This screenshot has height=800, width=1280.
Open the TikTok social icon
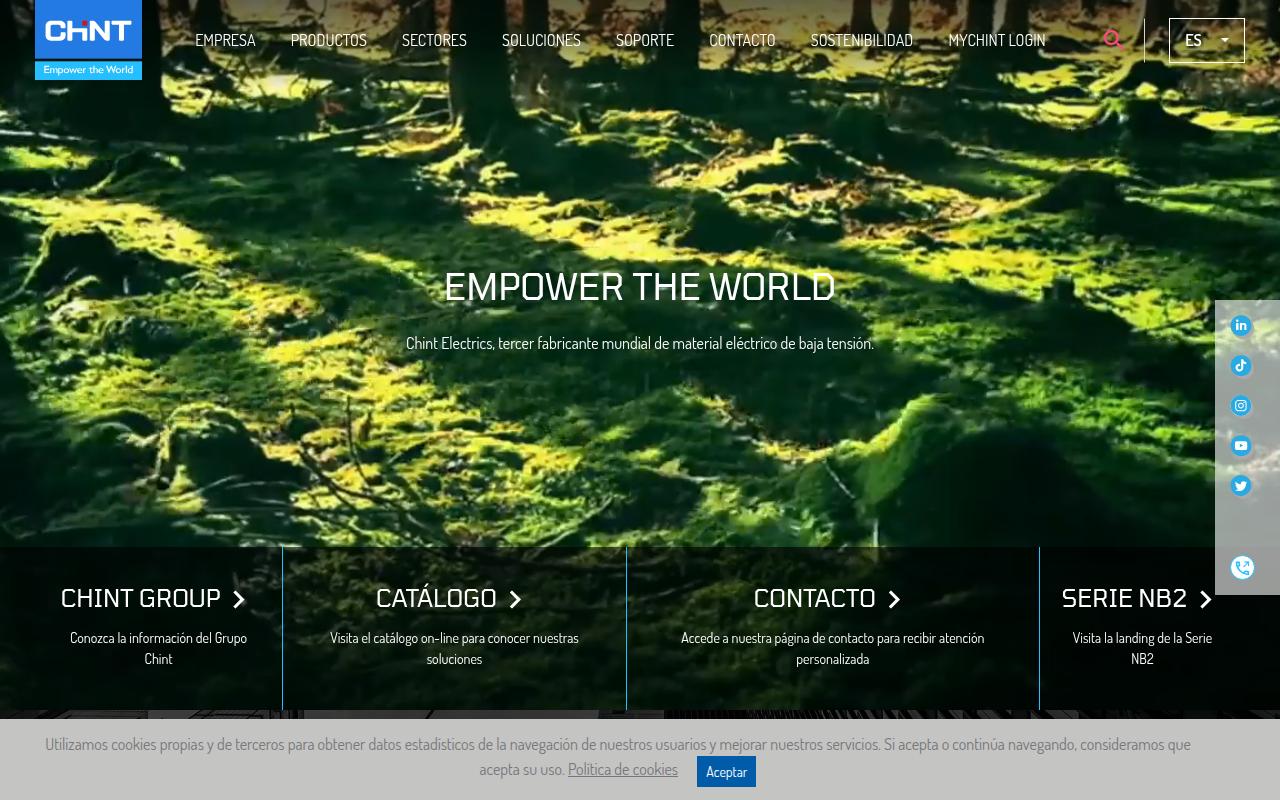coord(1241,366)
